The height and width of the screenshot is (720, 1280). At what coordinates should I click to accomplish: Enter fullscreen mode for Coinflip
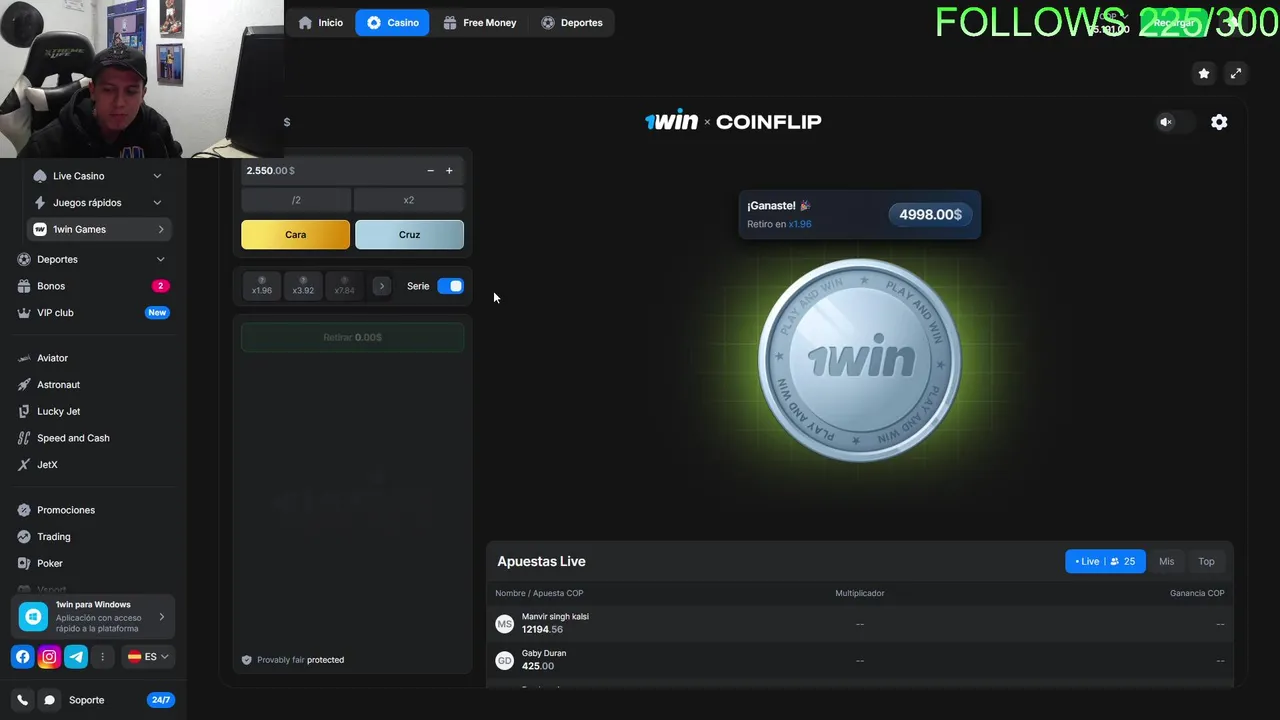tap(1236, 73)
